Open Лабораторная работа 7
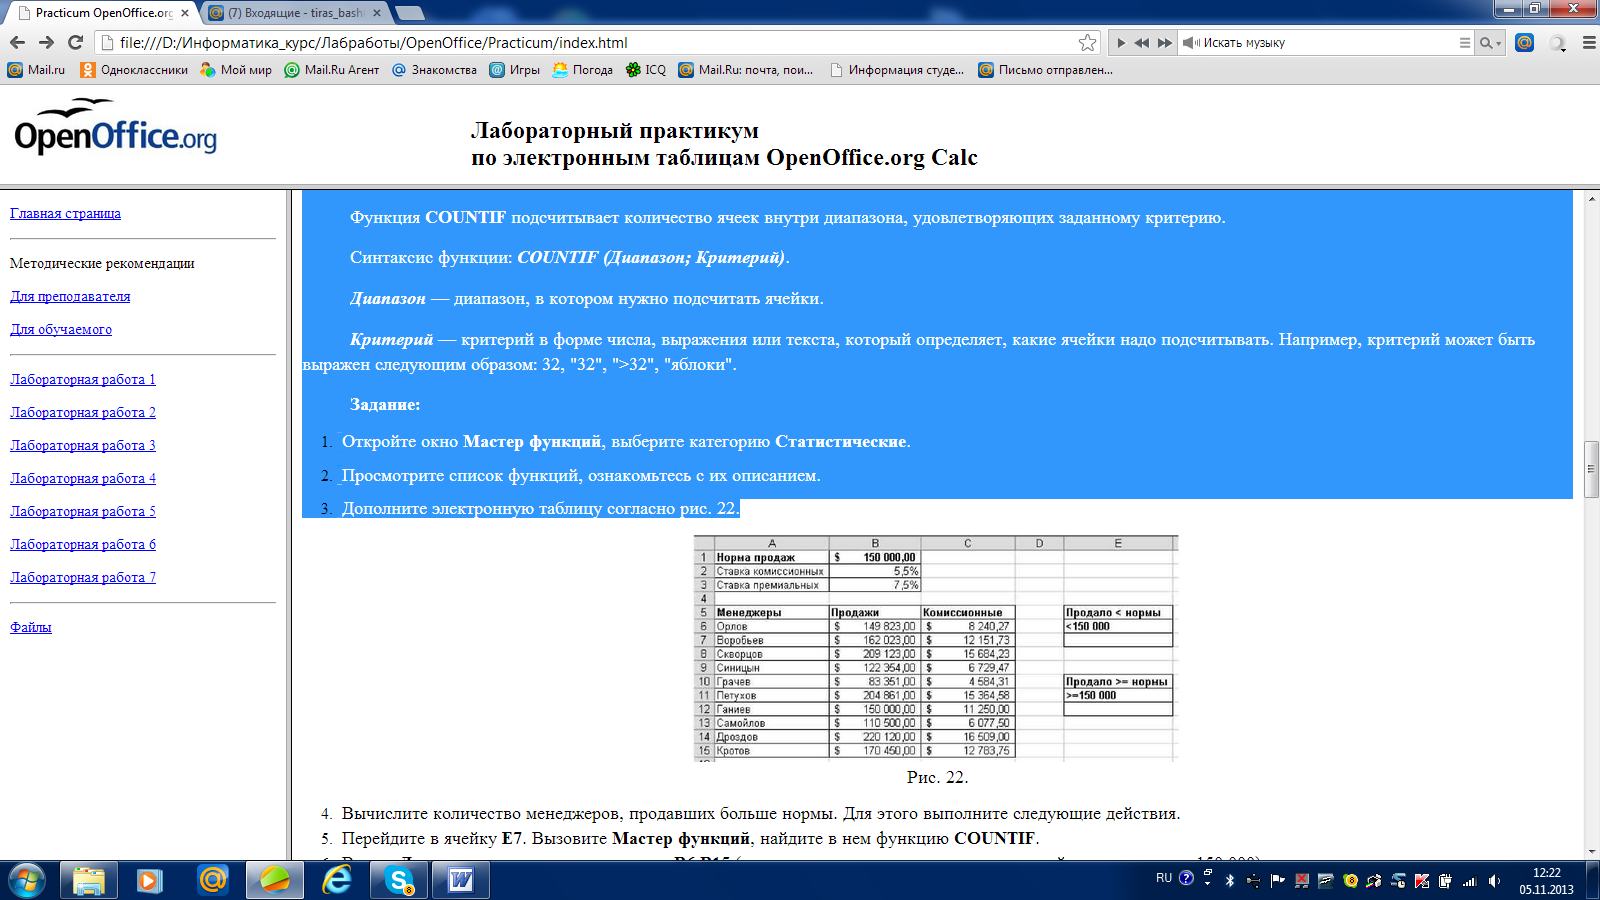The width and height of the screenshot is (1600, 900). pos(83,577)
